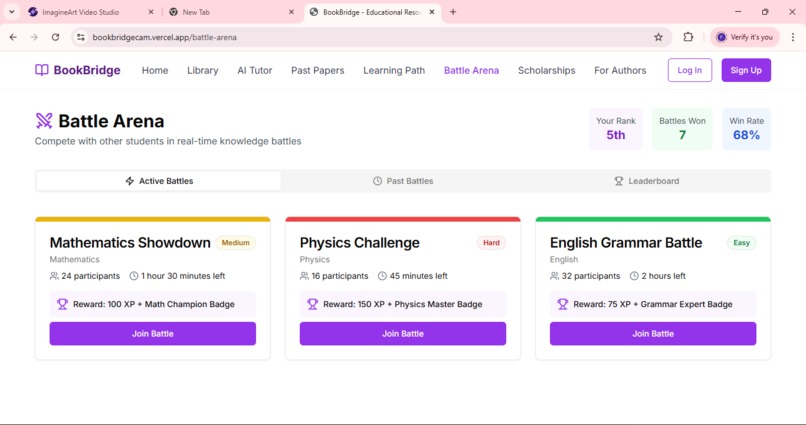Click the Your Rank 5th stat card
The width and height of the screenshot is (806, 425).
(x=616, y=129)
